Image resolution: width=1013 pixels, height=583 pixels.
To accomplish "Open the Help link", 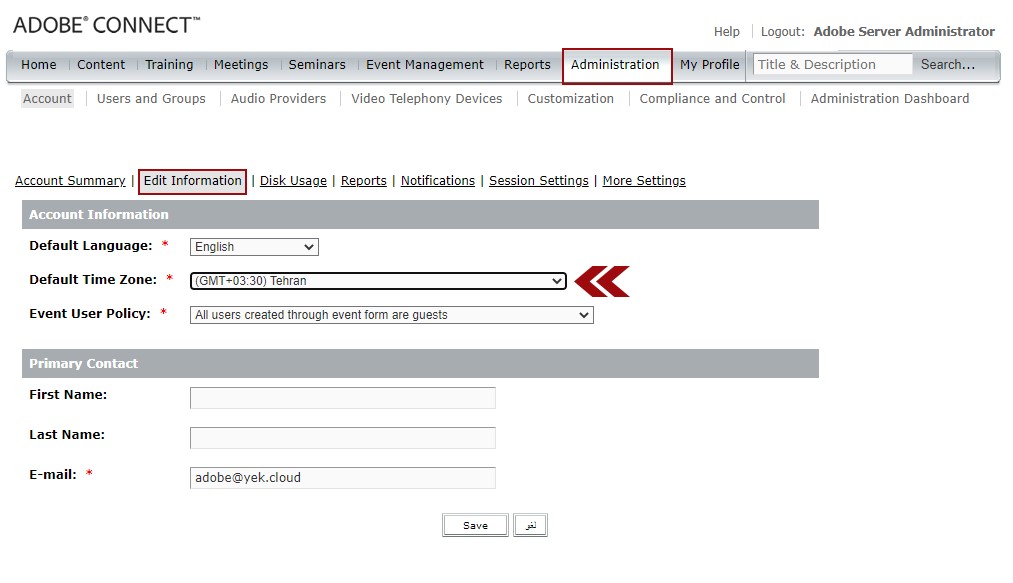I will (727, 32).
